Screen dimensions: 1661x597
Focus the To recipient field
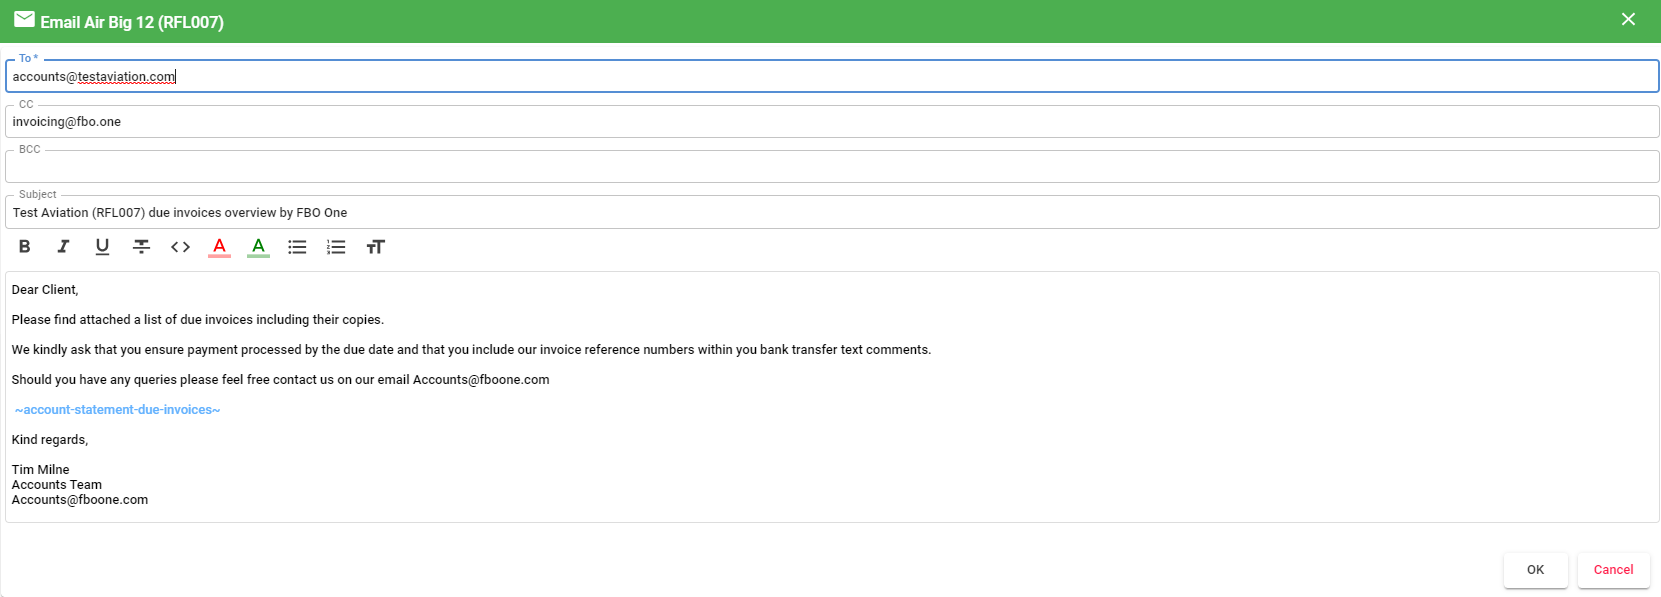click(832, 76)
